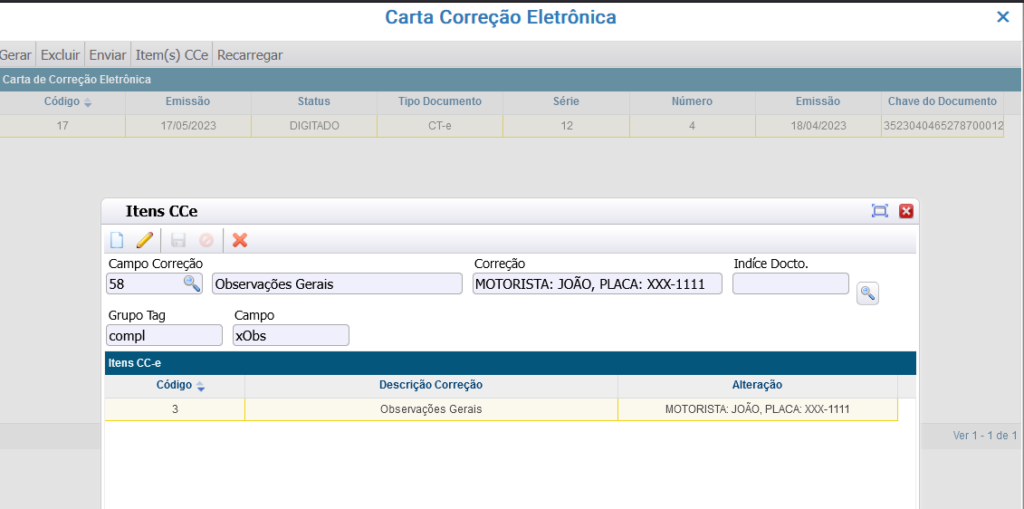Close the Itens CCe dialog
Image resolution: width=1024 pixels, height=509 pixels.
pyautogui.click(x=906, y=211)
